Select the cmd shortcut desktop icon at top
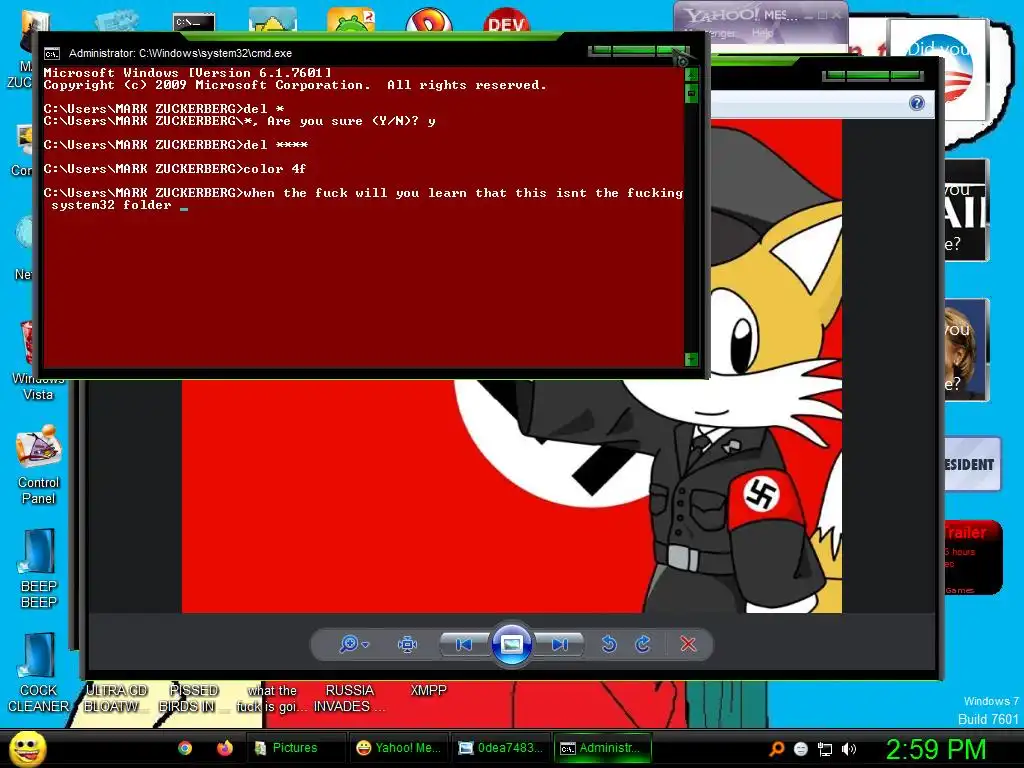This screenshot has width=1024, height=768. click(194, 22)
